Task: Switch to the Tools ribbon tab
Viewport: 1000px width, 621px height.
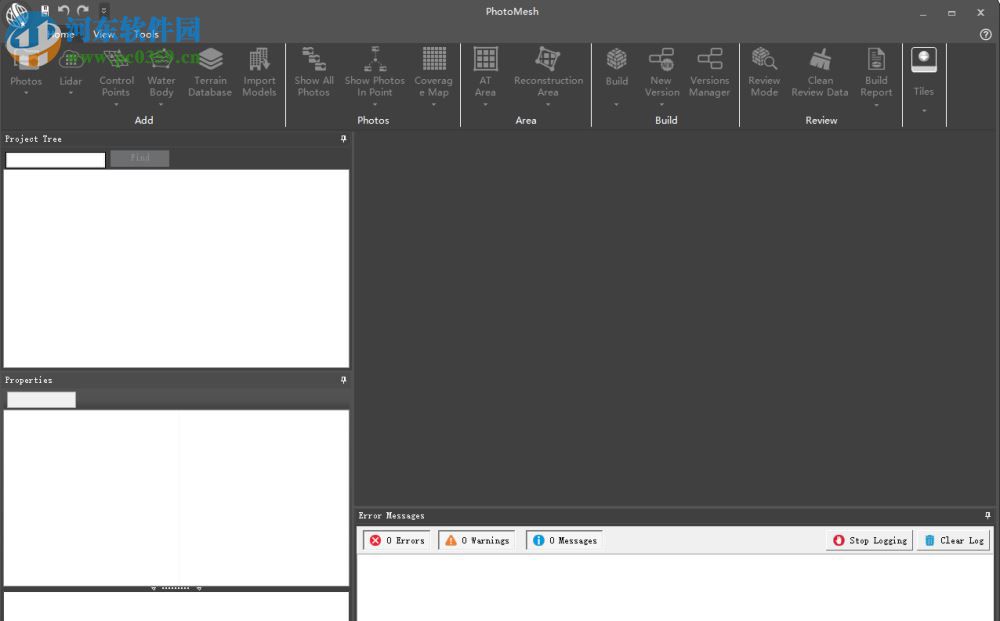Action: click(146, 33)
